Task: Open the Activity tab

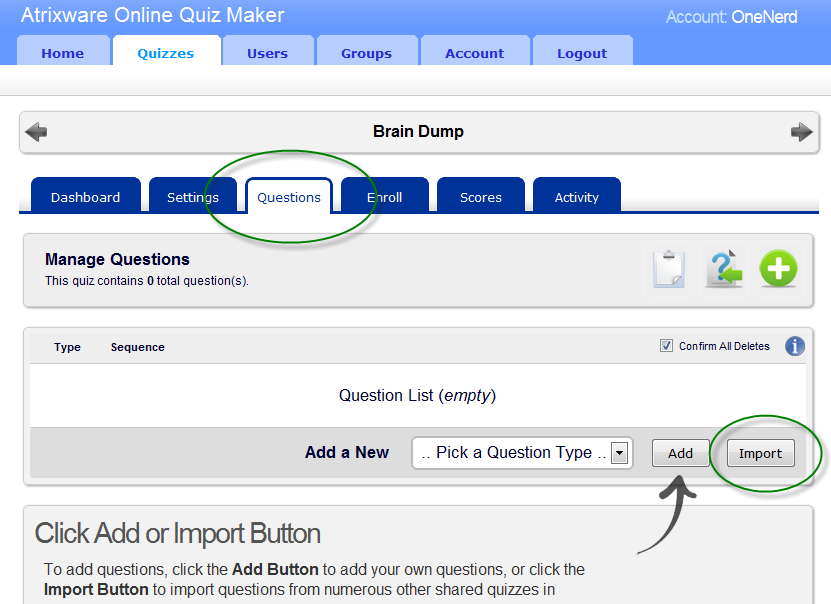Action: pos(577,196)
